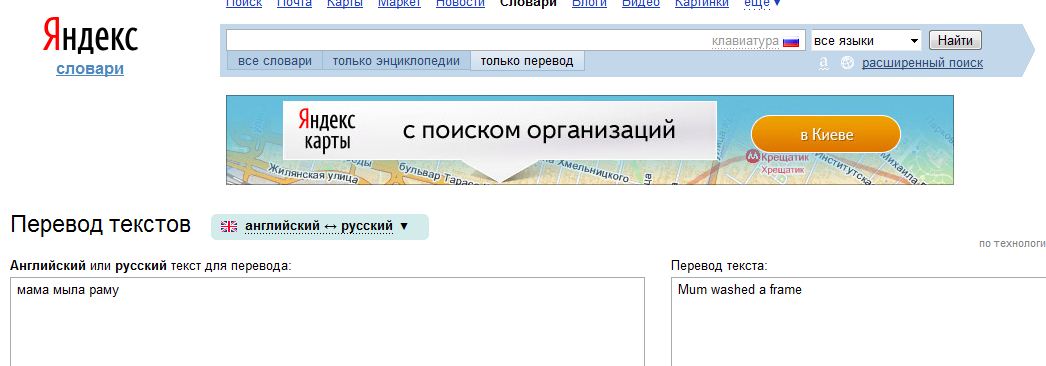Click the Russian flag keyboard icon
Viewport: 1046px width, 366px height.
coord(791,41)
